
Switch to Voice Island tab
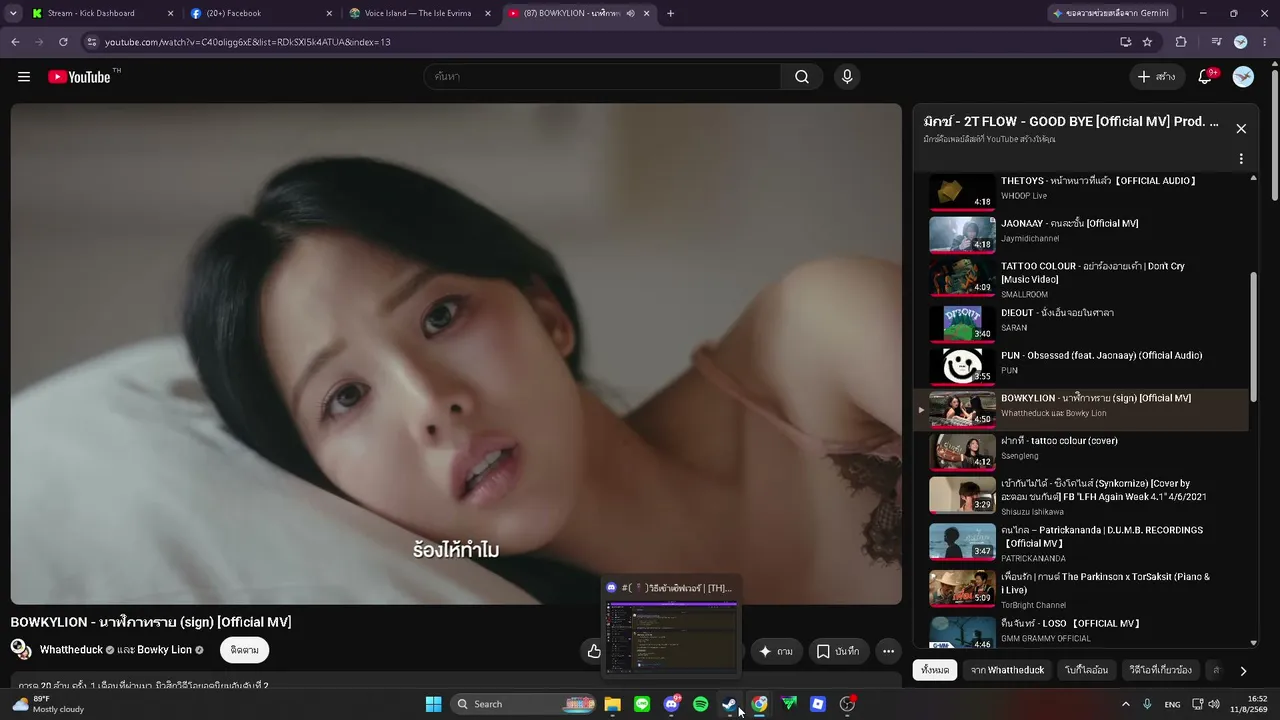point(418,13)
